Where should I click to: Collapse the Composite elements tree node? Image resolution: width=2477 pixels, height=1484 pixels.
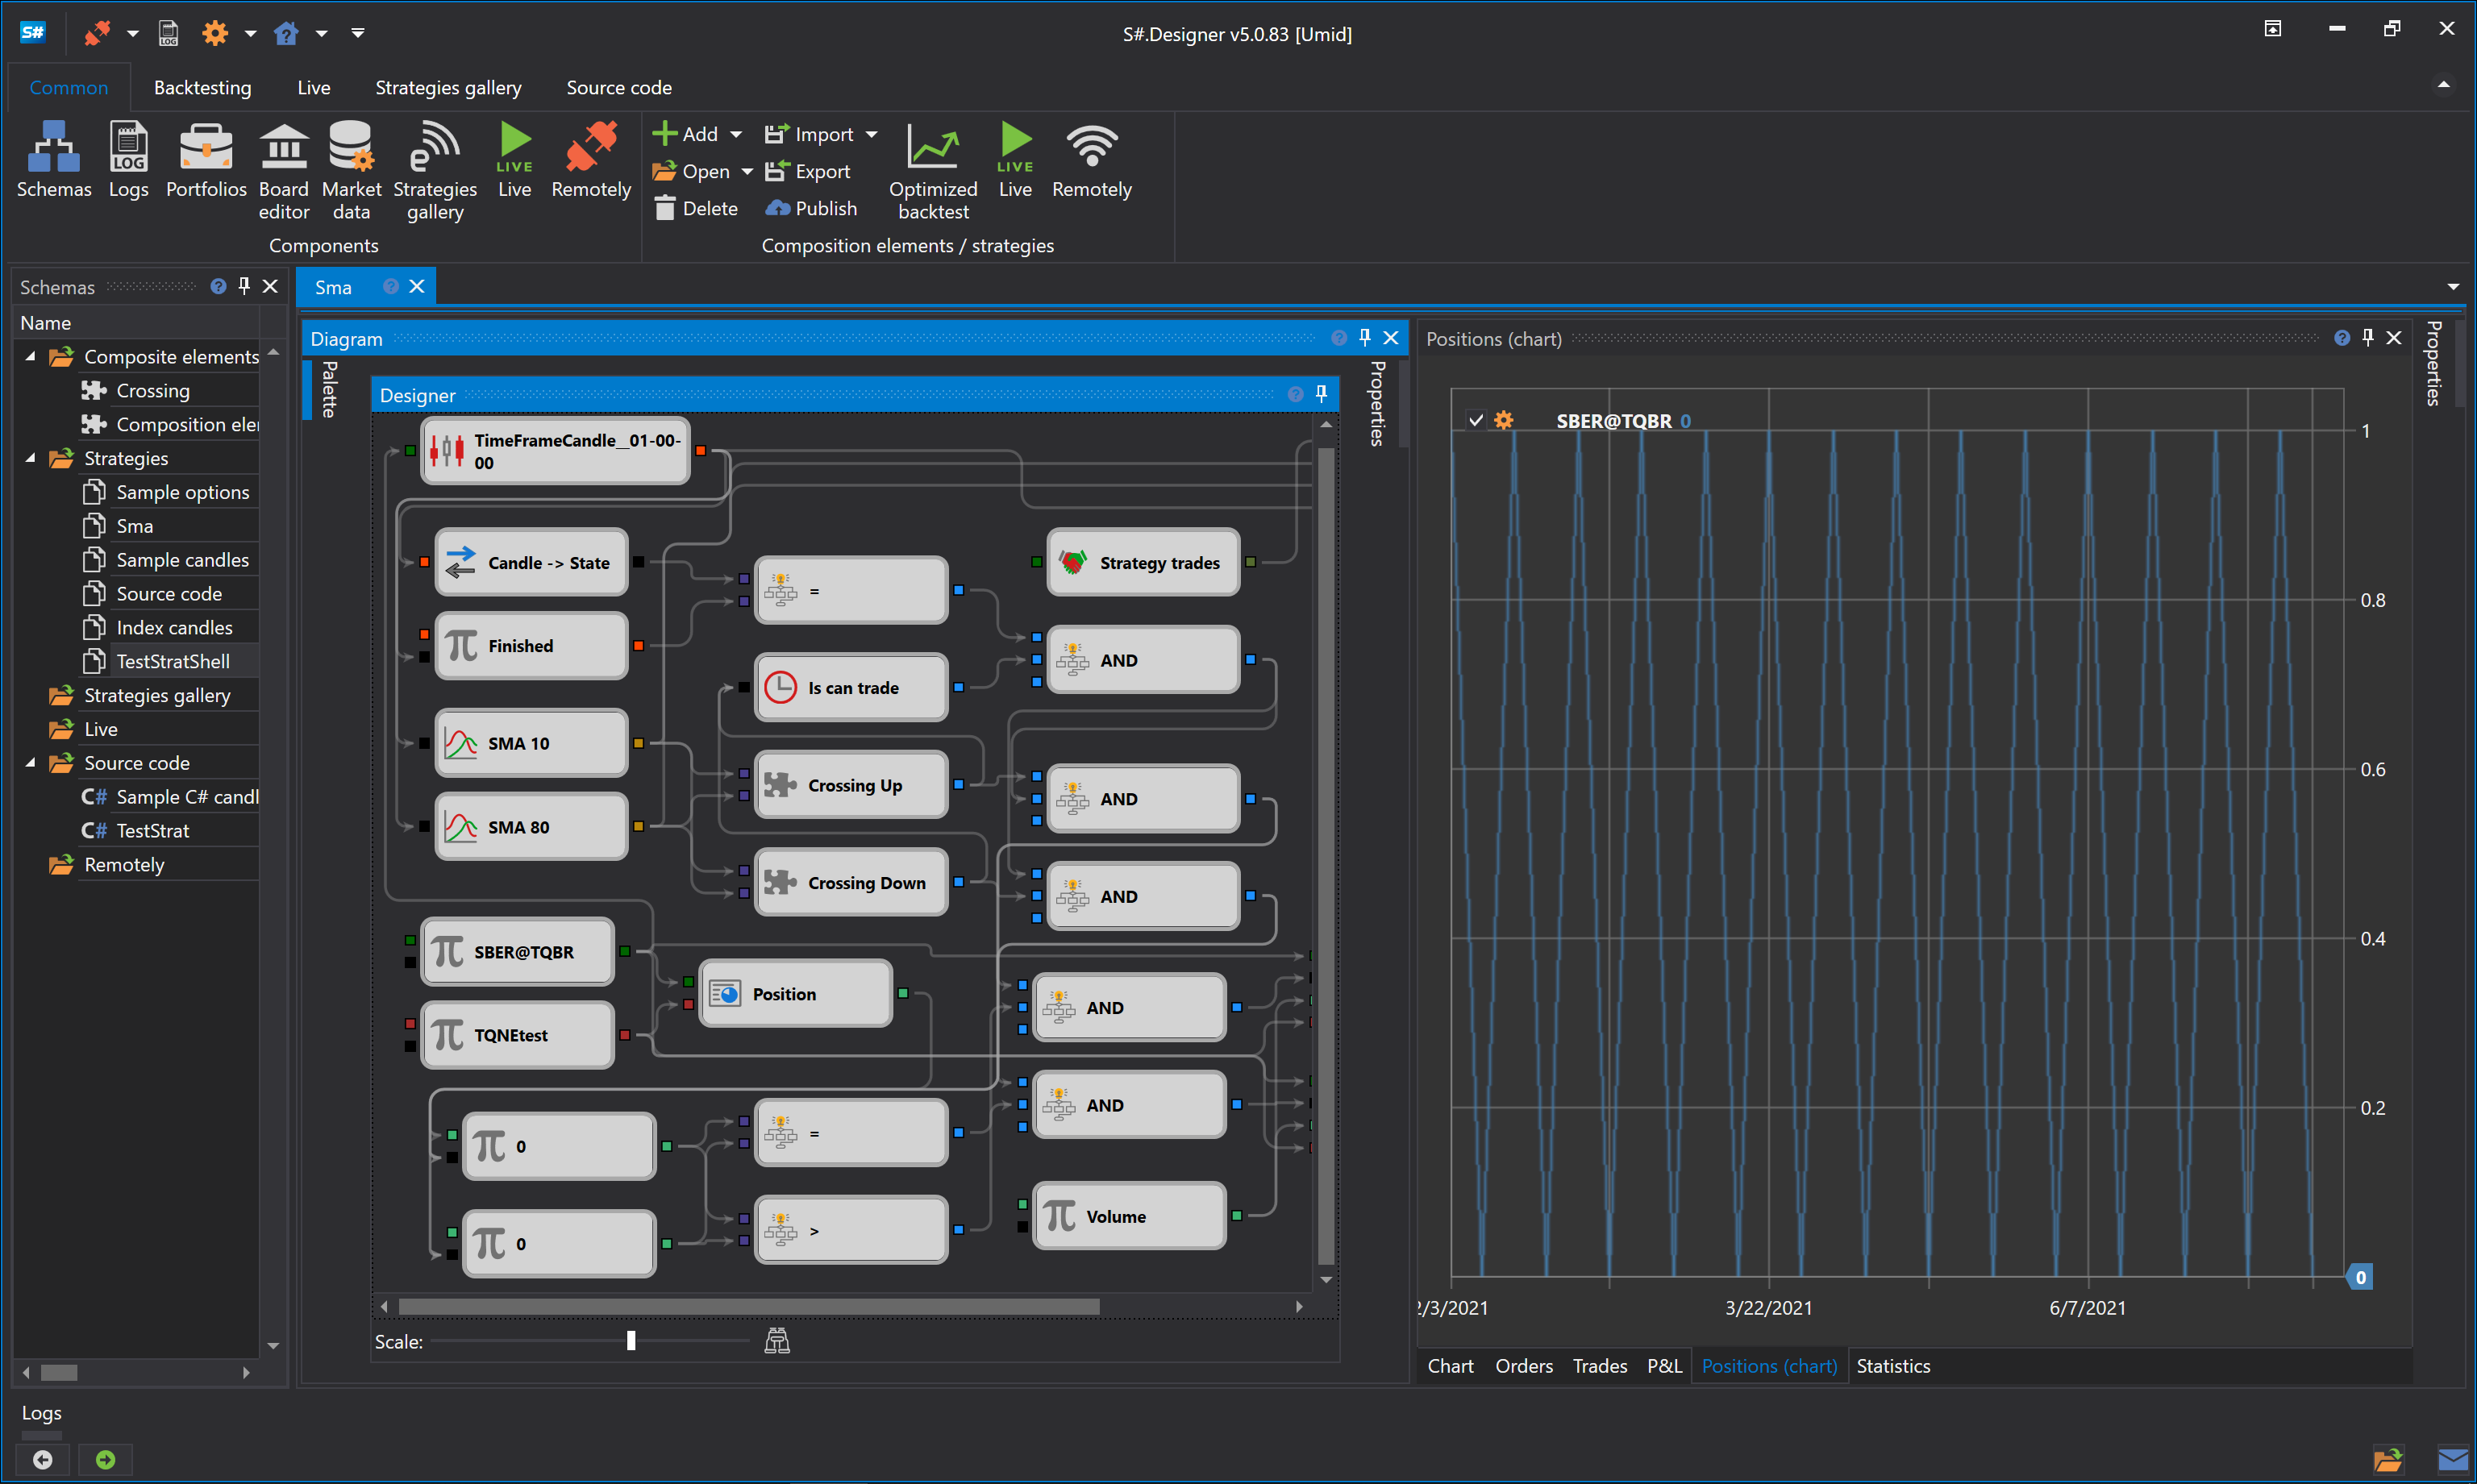tap(31, 357)
